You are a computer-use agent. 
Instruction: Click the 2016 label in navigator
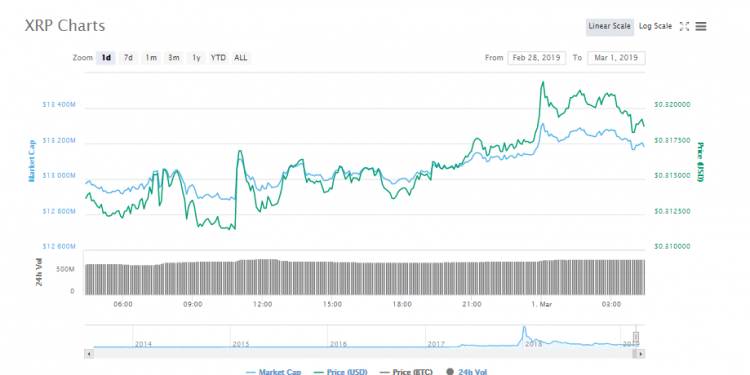click(338, 344)
